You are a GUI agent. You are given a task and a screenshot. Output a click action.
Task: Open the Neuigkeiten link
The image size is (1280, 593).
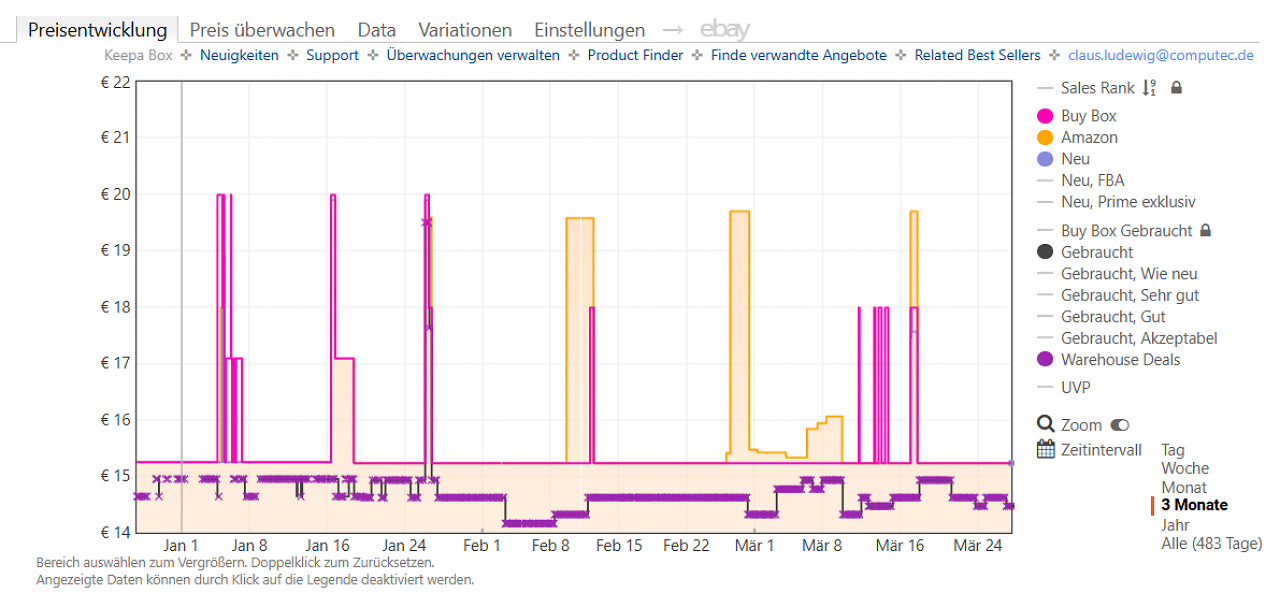point(239,56)
